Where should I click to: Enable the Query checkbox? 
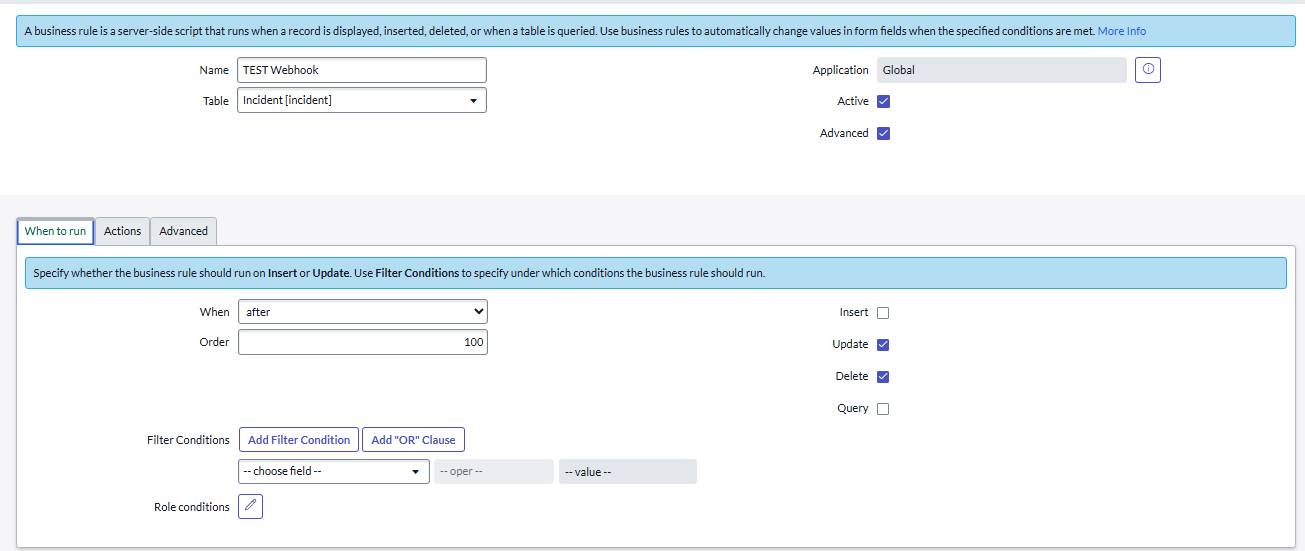pos(883,409)
